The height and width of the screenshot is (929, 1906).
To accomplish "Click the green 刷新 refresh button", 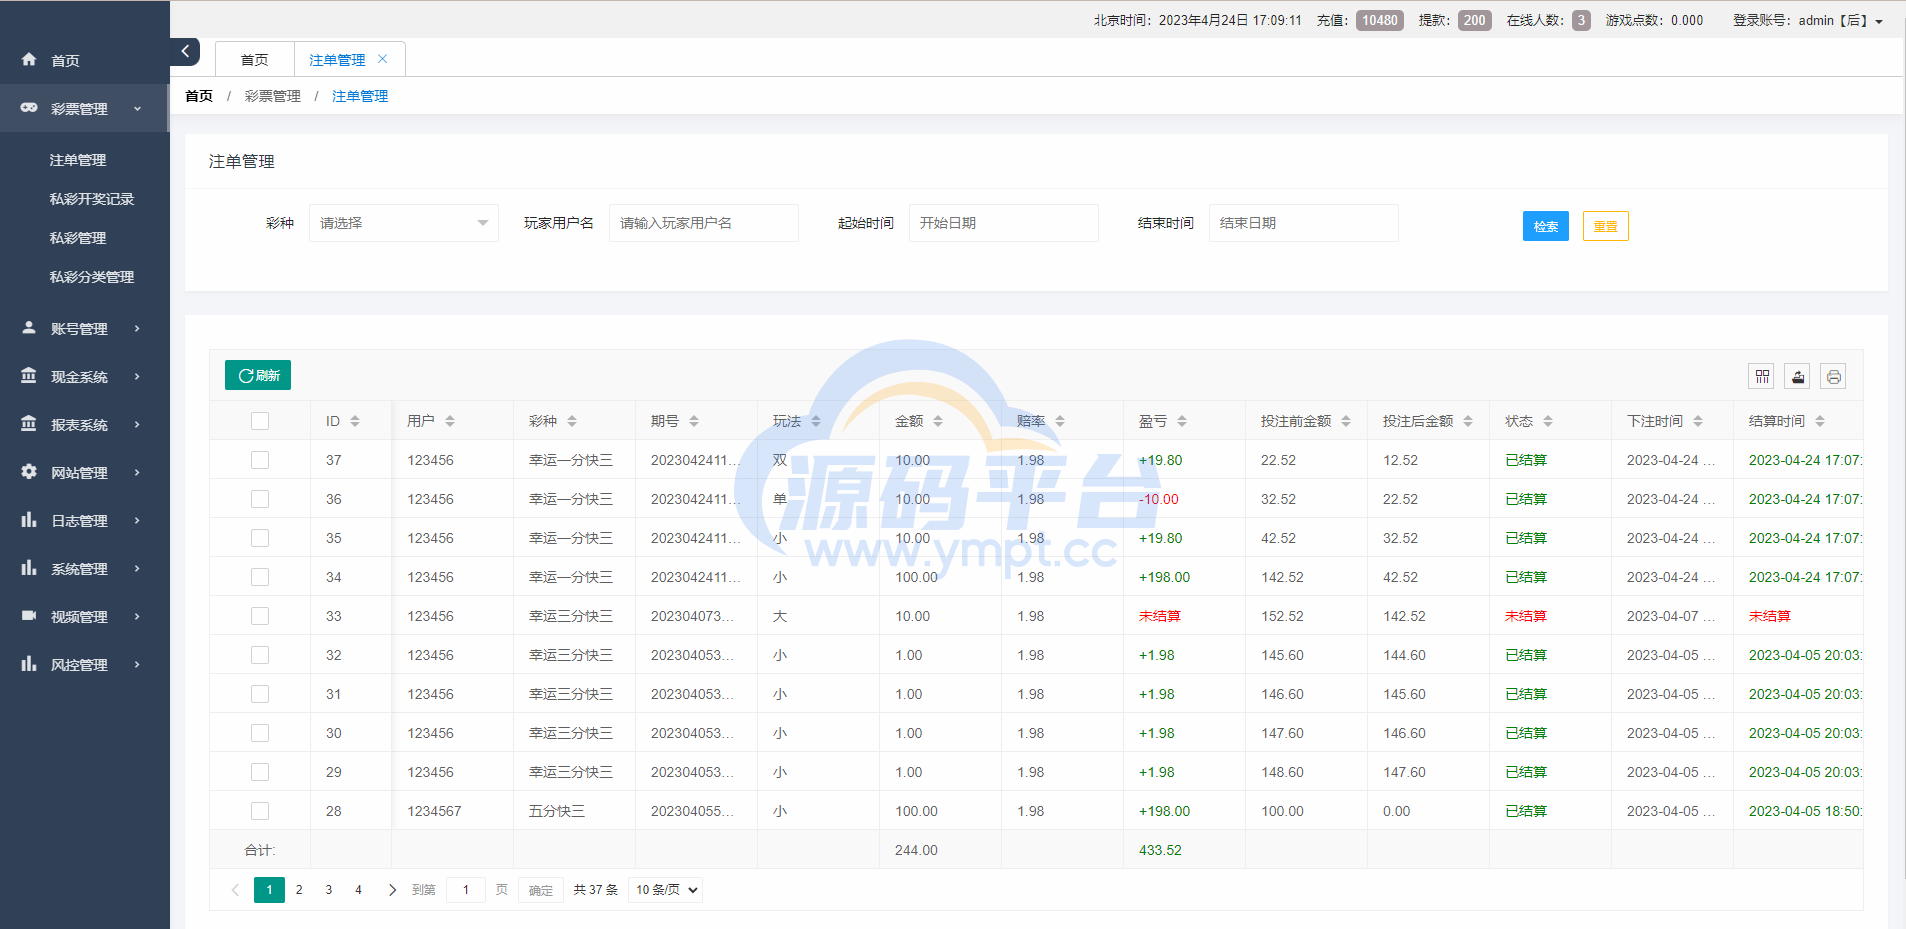I will [x=258, y=375].
